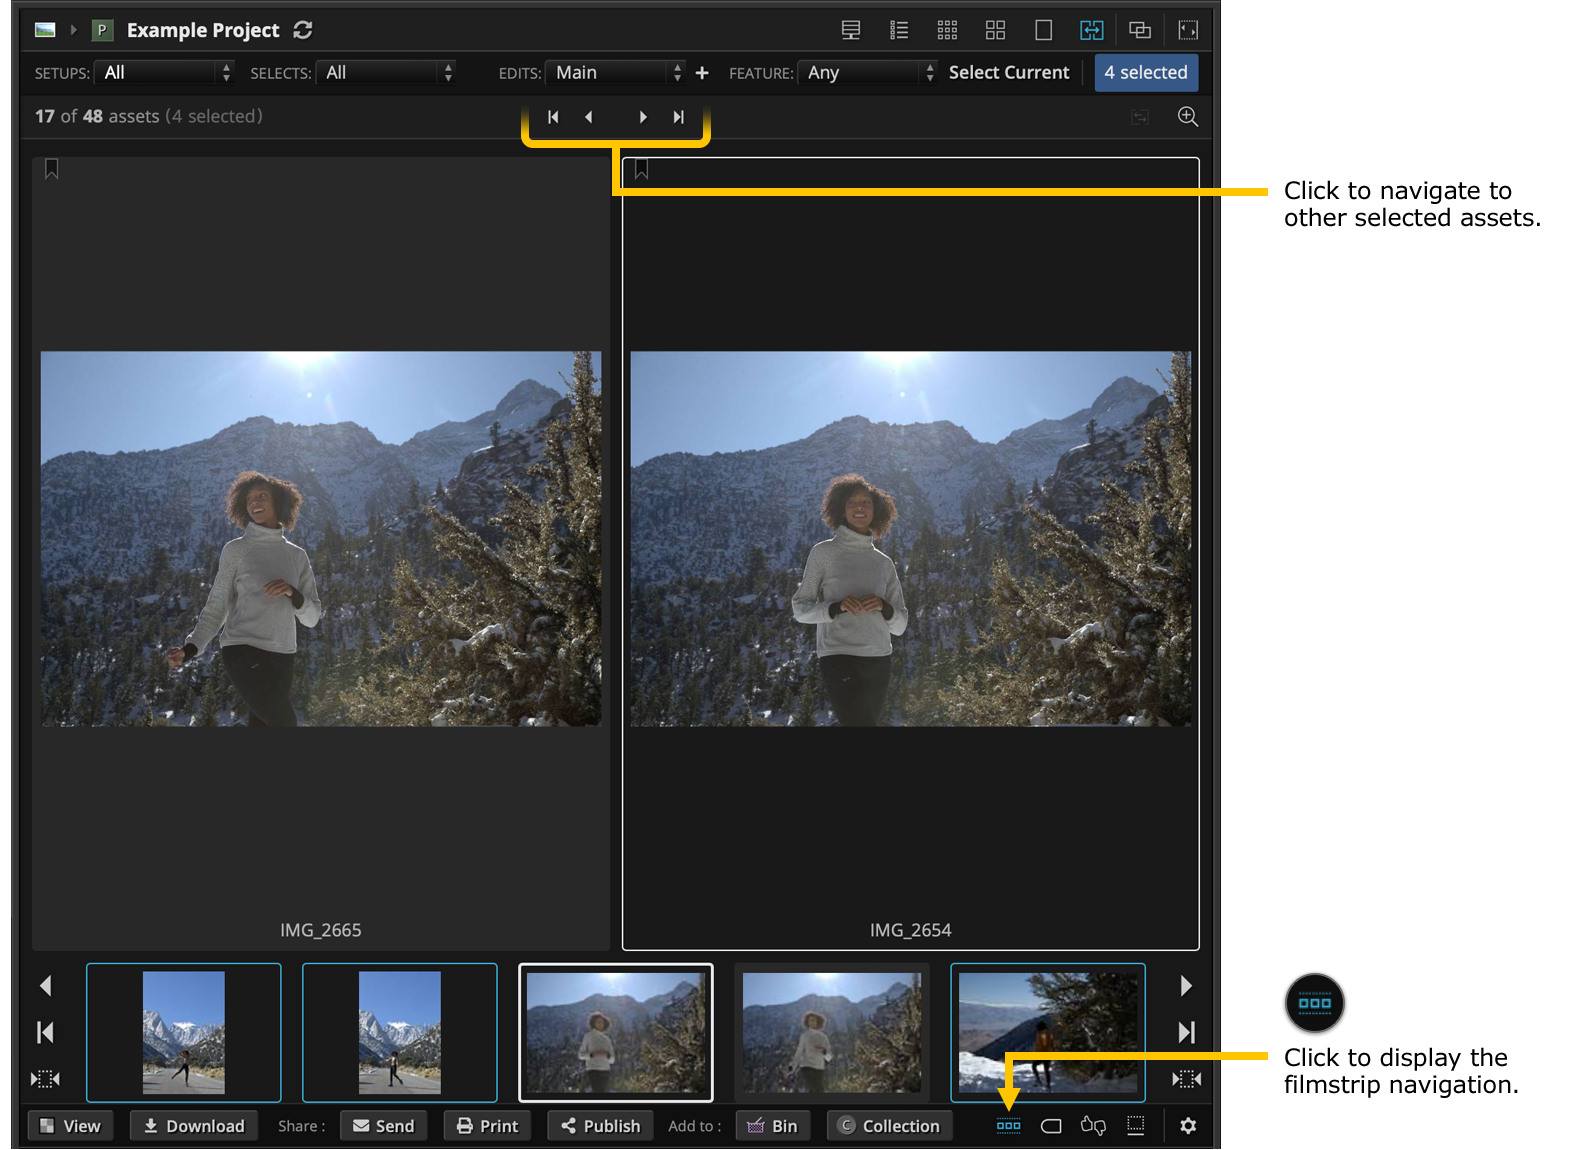Toggle the 4 selected filter
1580x1150 pixels.
pyautogui.click(x=1146, y=72)
